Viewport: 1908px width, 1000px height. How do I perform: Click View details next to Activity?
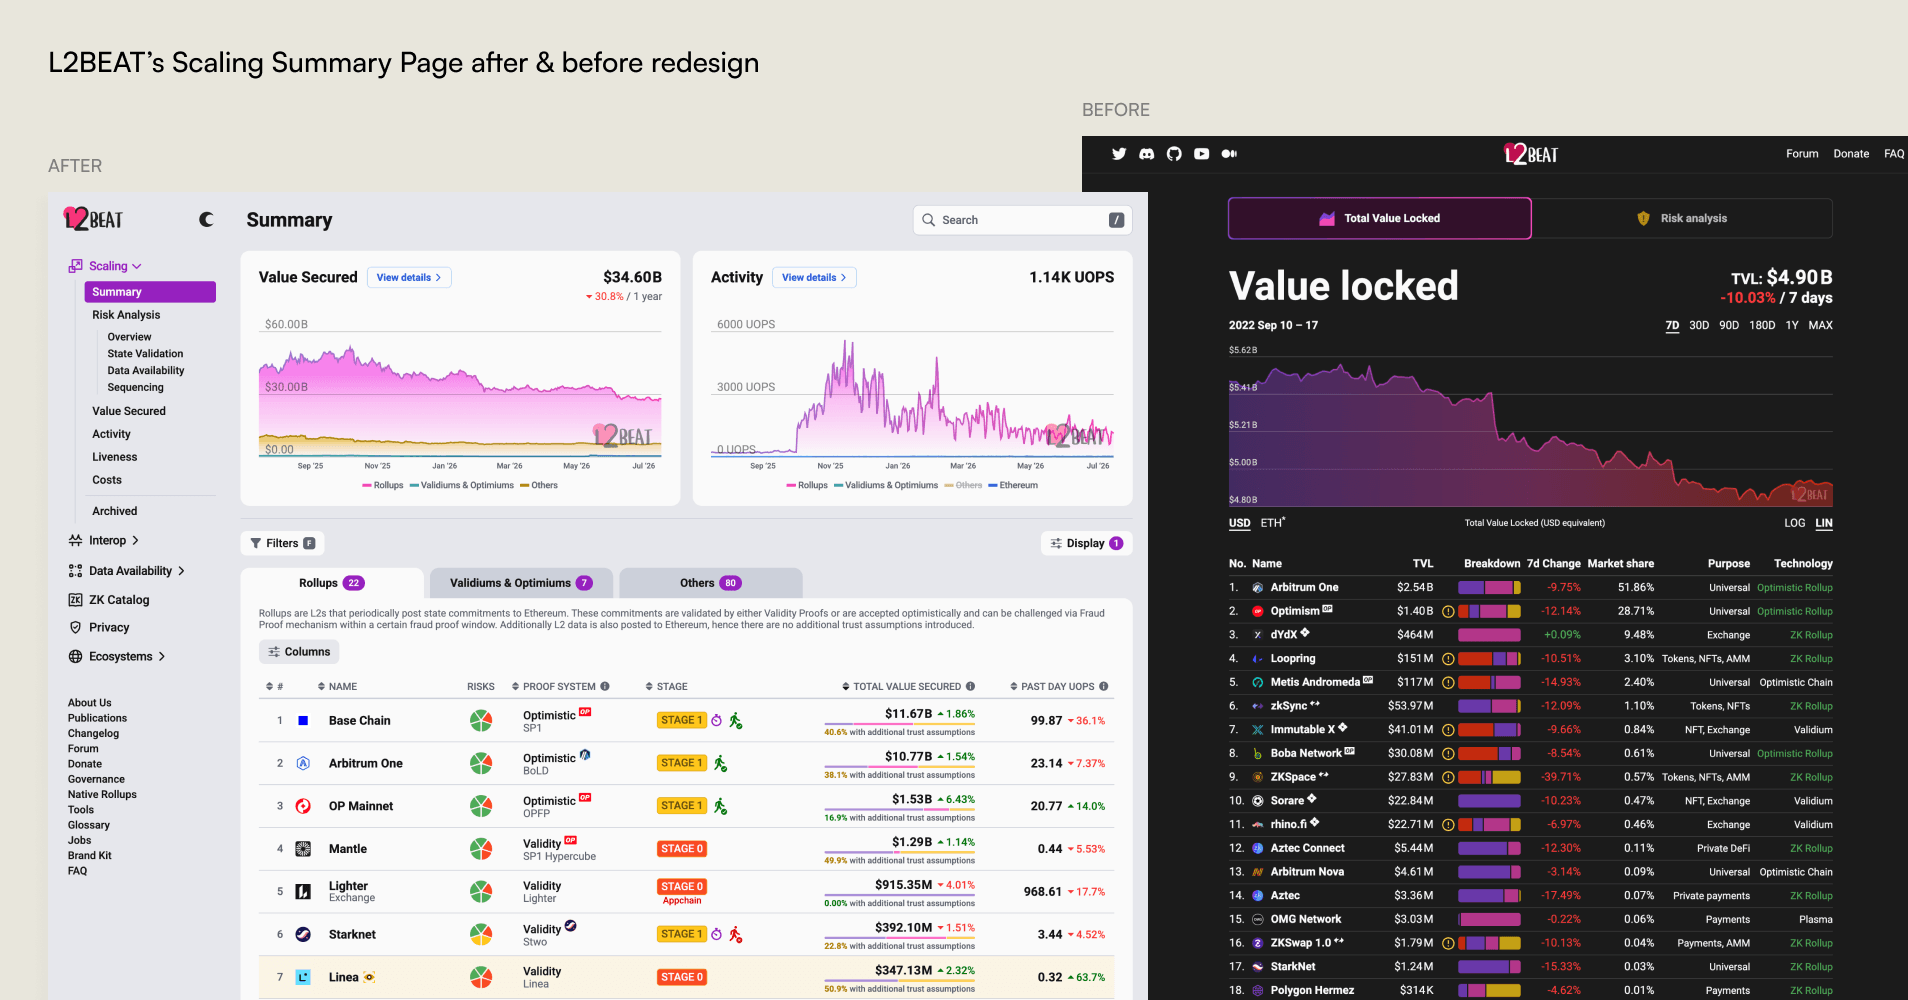coord(814,277)
